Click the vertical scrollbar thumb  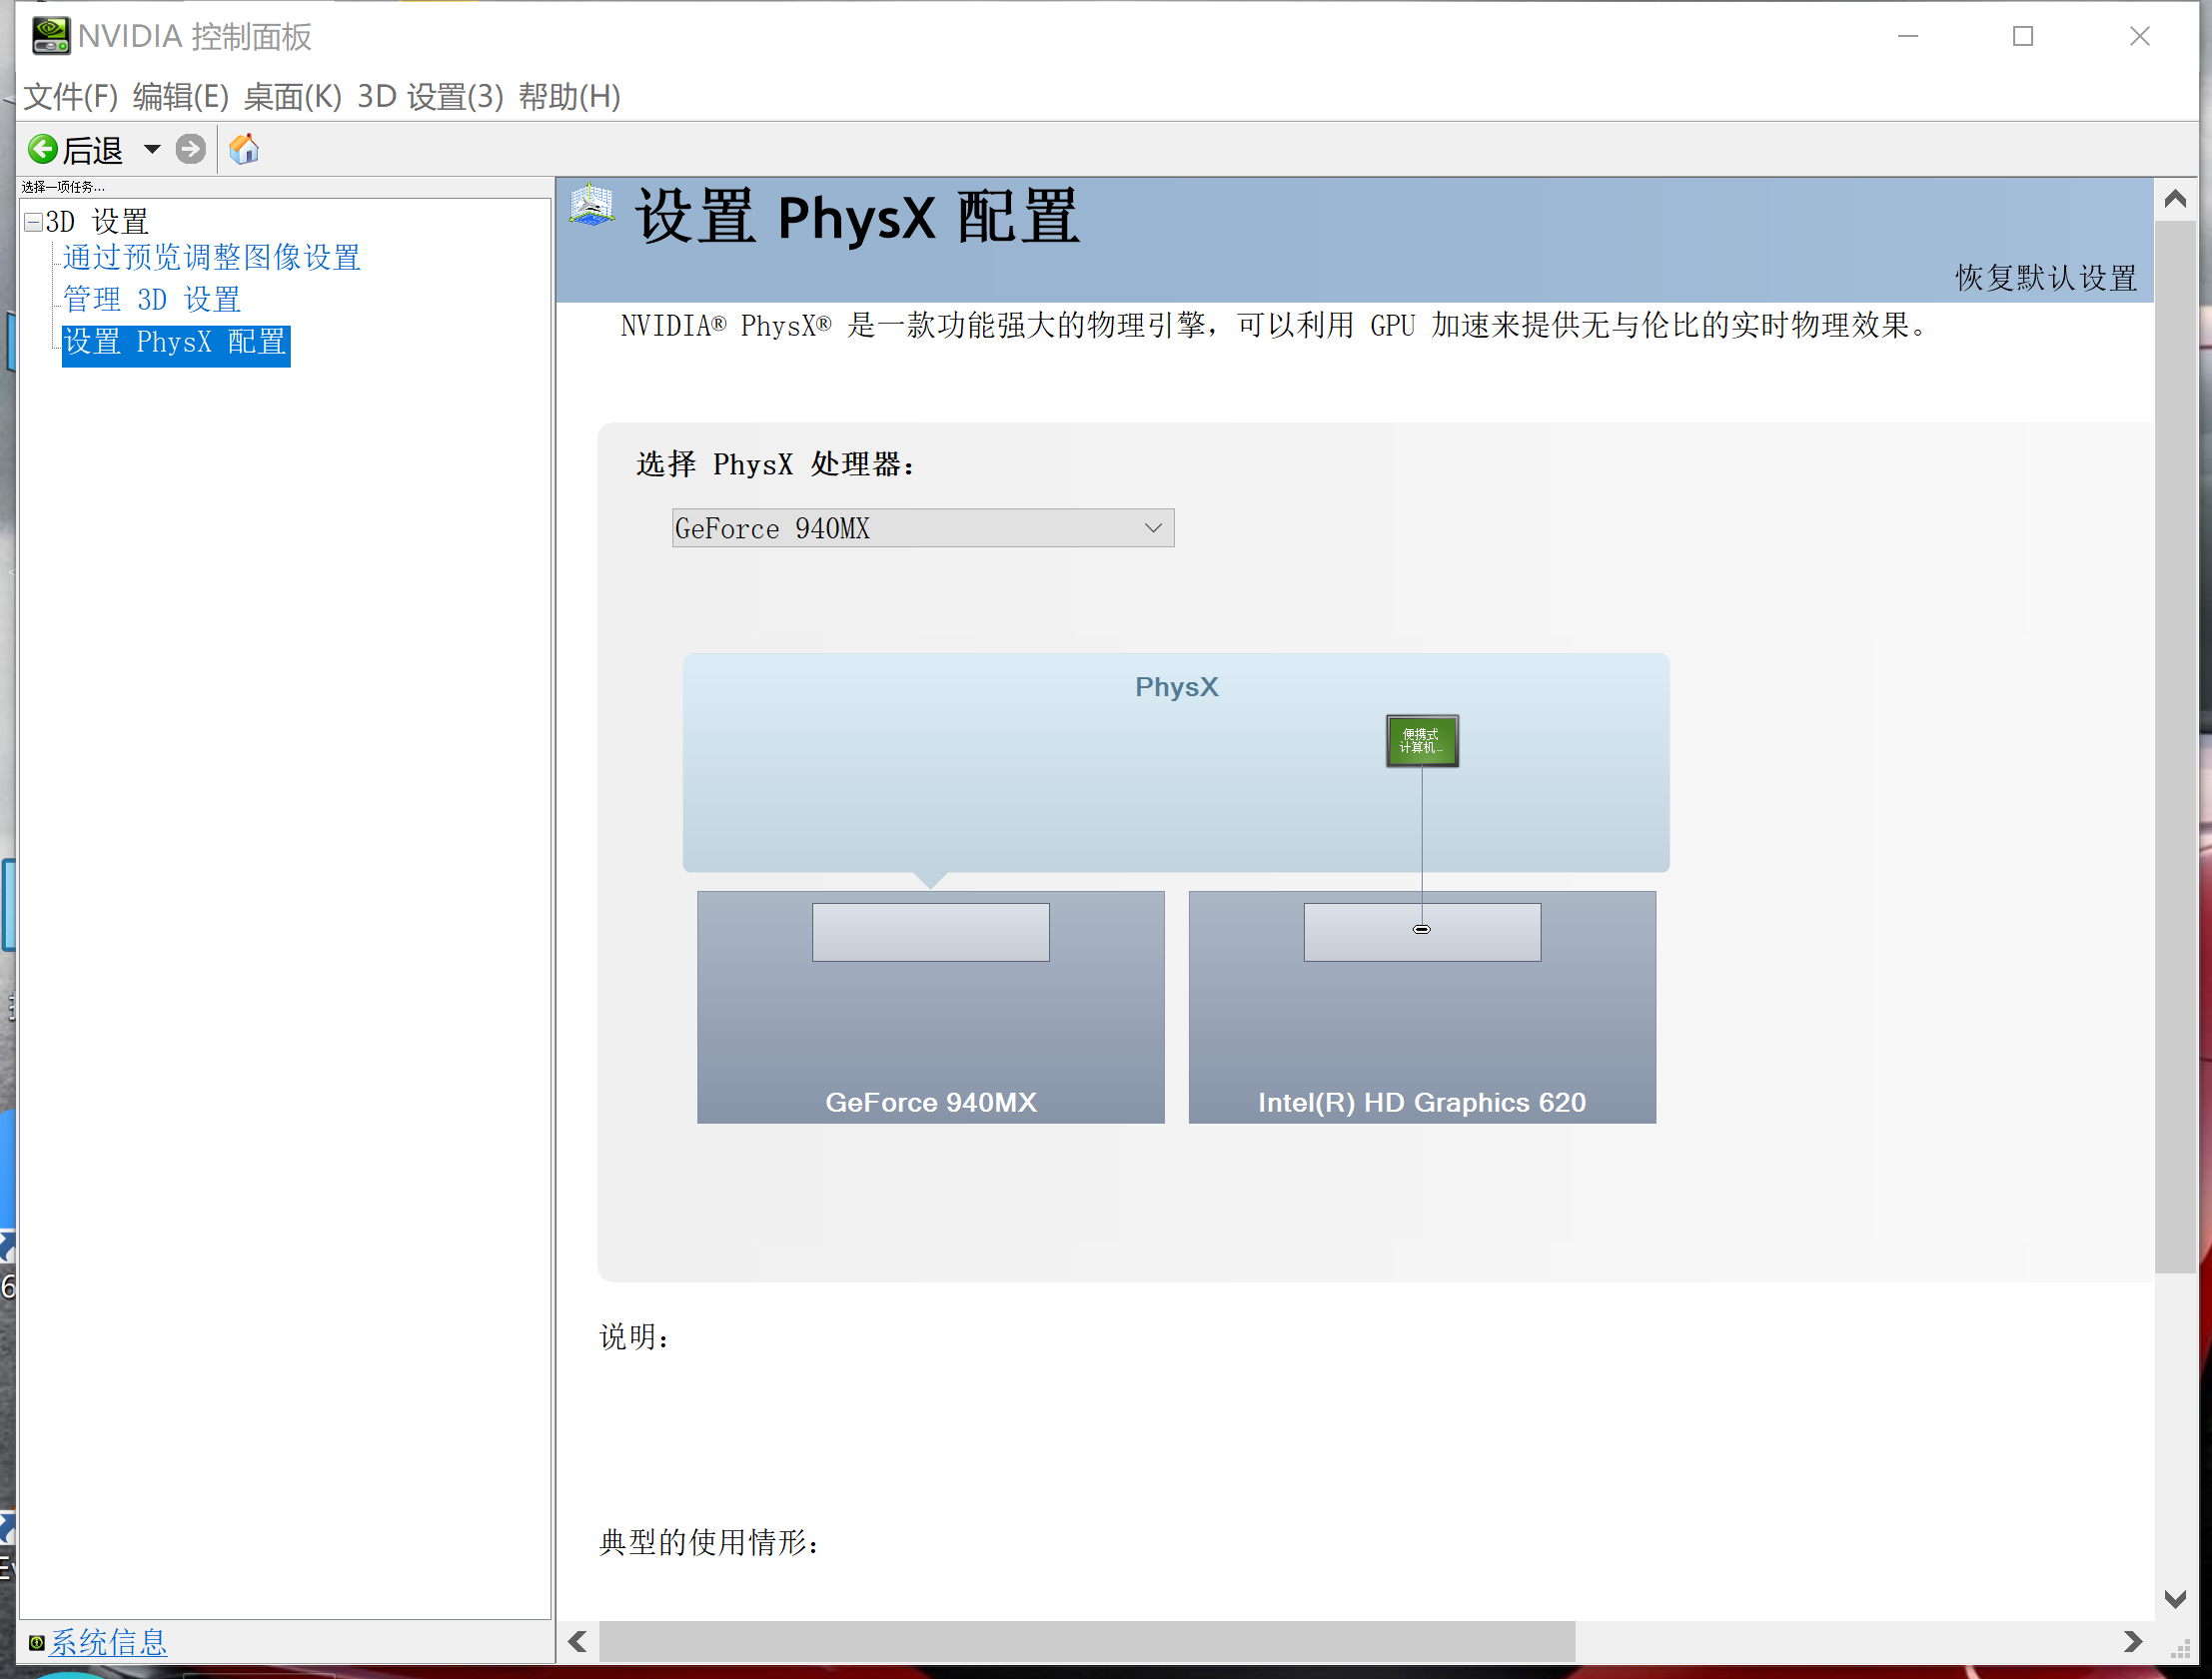pos(2175,747)
